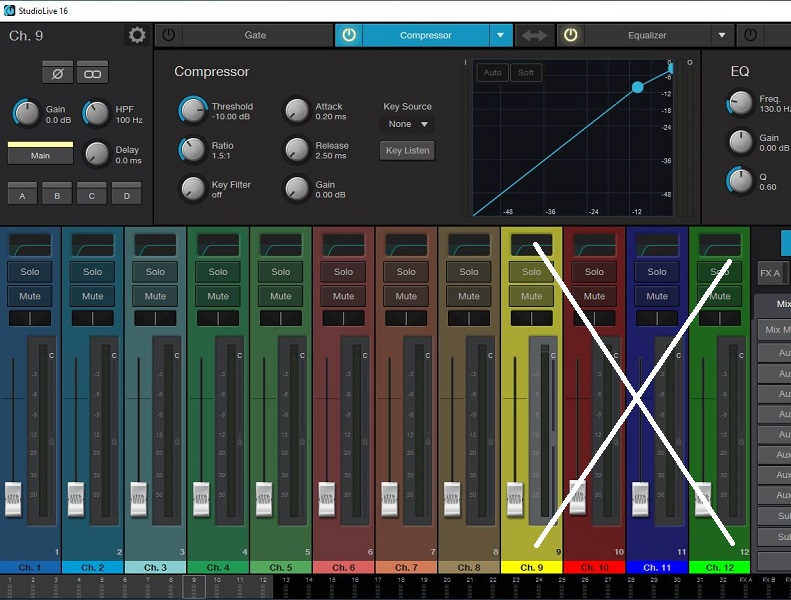
Task: Toggle the Equalizer power icon
Action: (x=571, y=35)
